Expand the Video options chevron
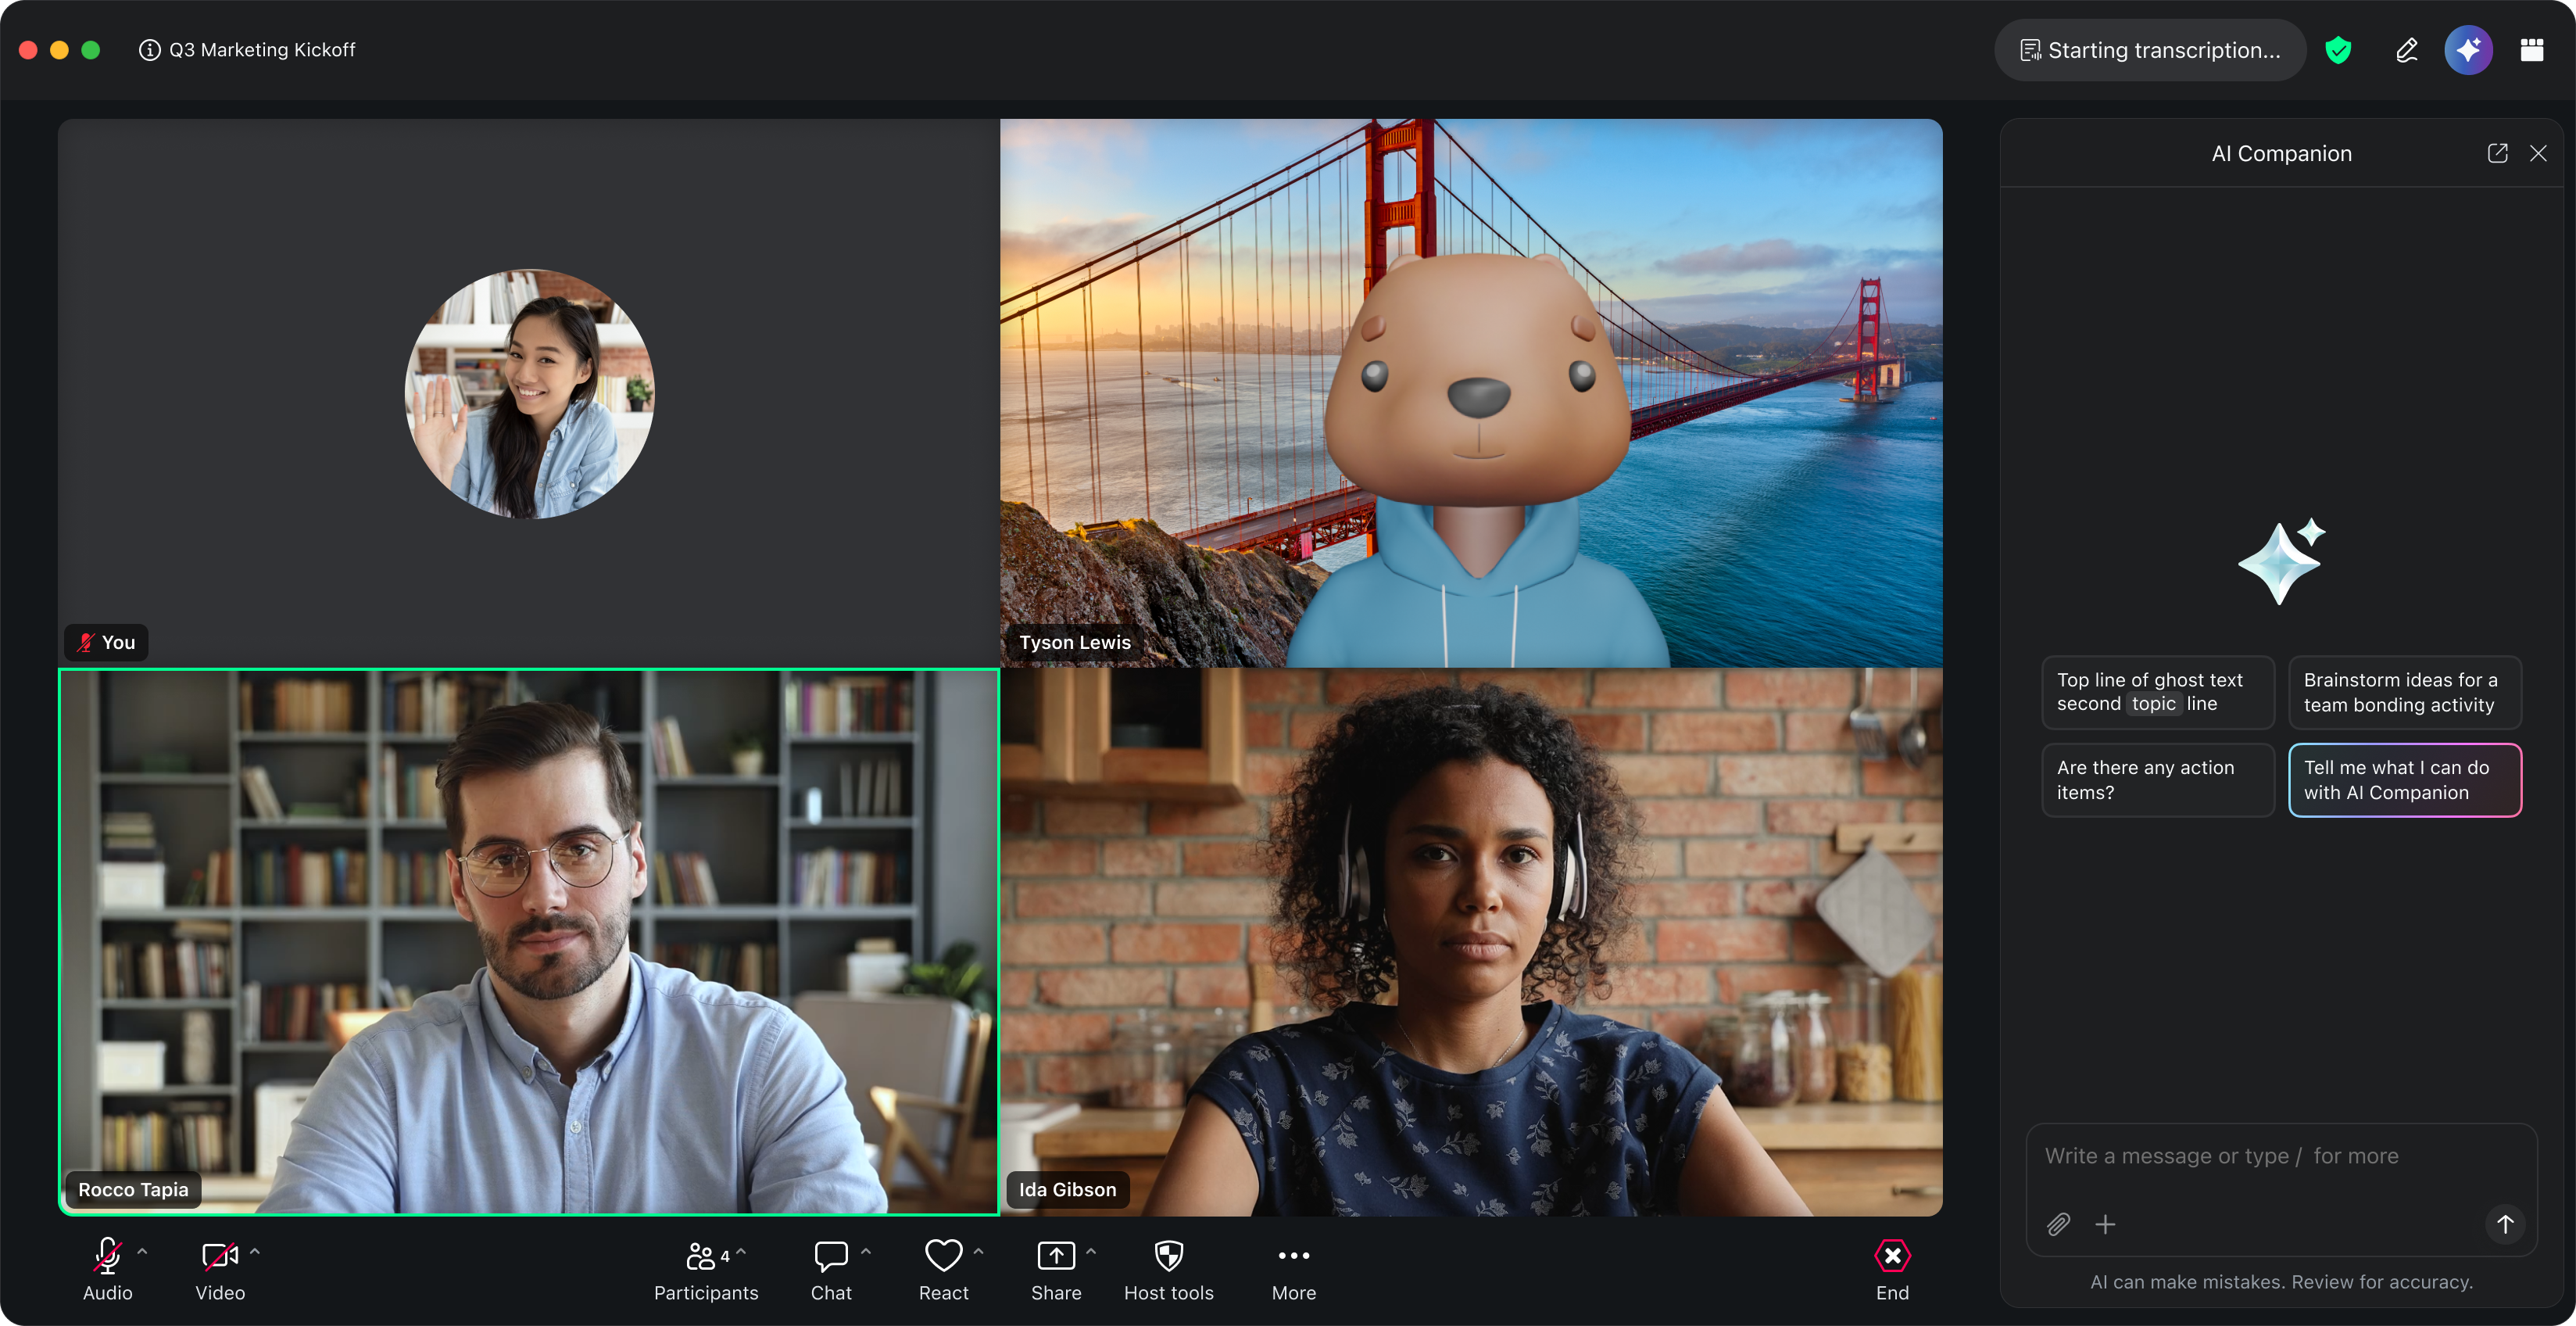Screen dimensions: 2576x1326 (x=255, y=1251)
